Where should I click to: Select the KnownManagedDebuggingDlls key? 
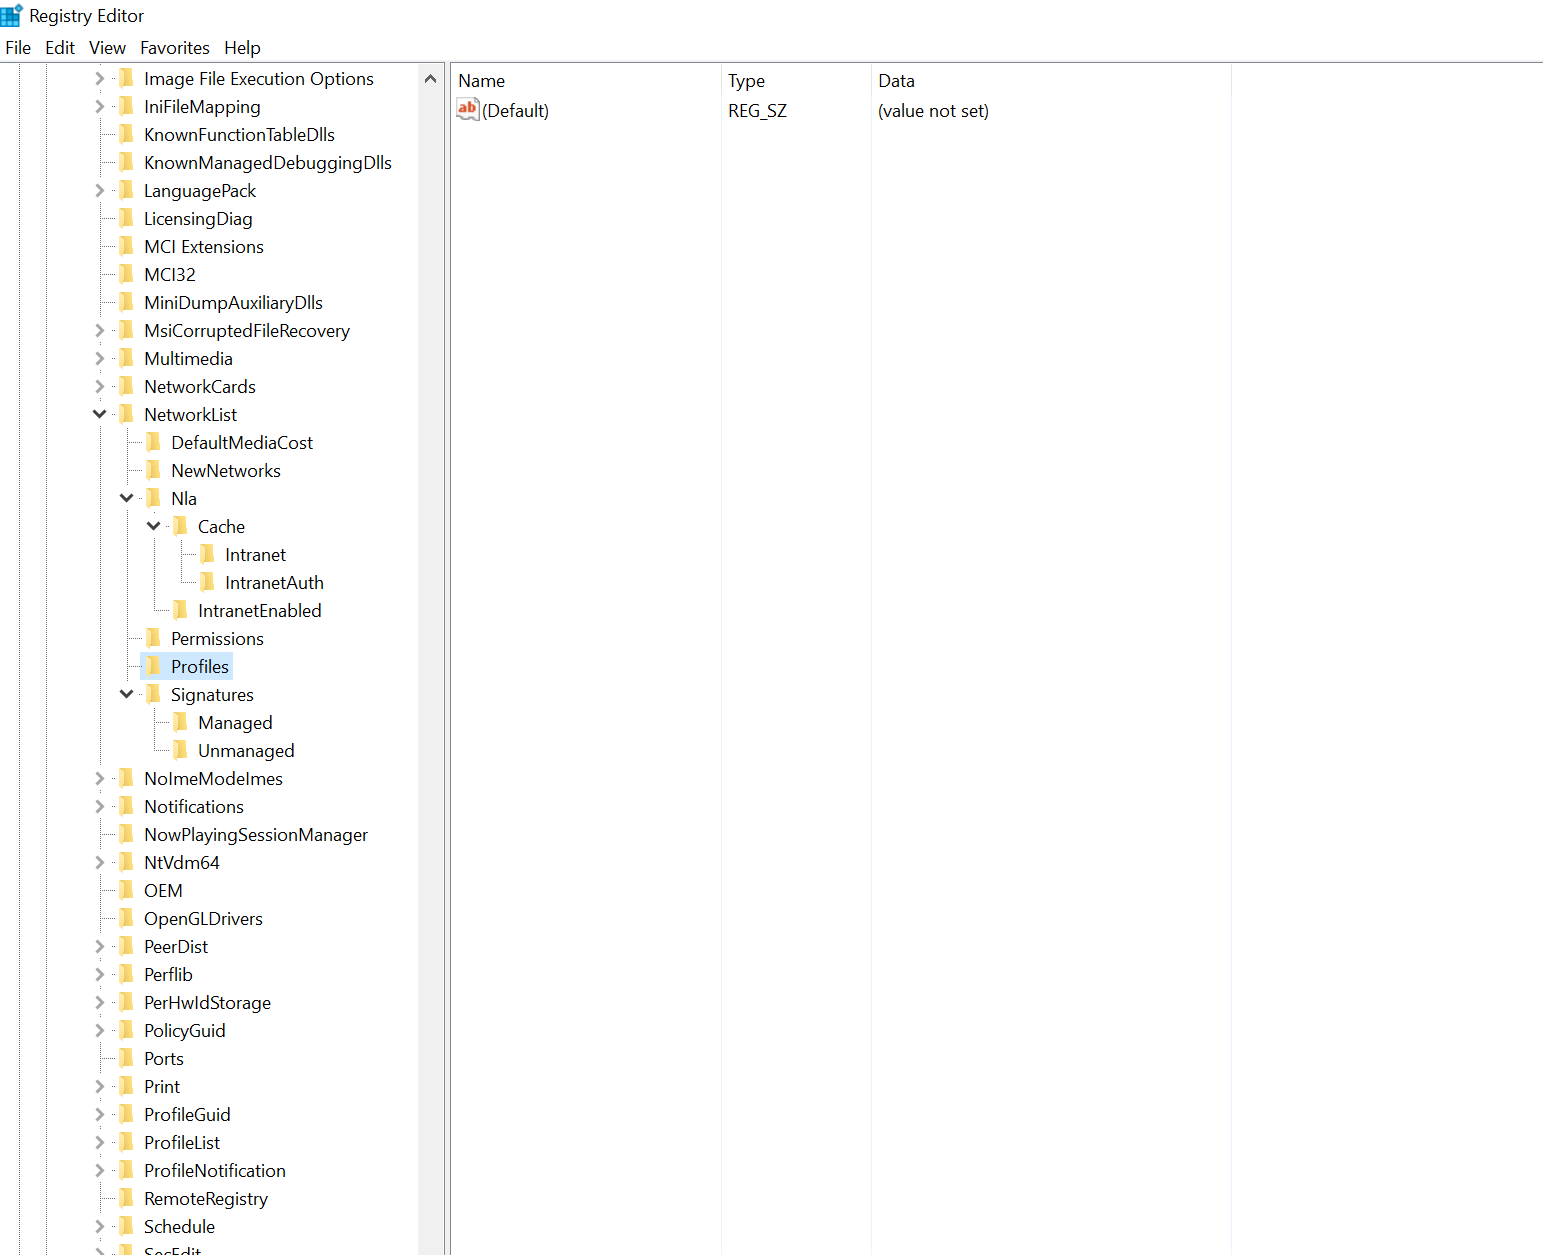[x=267, y=162]
